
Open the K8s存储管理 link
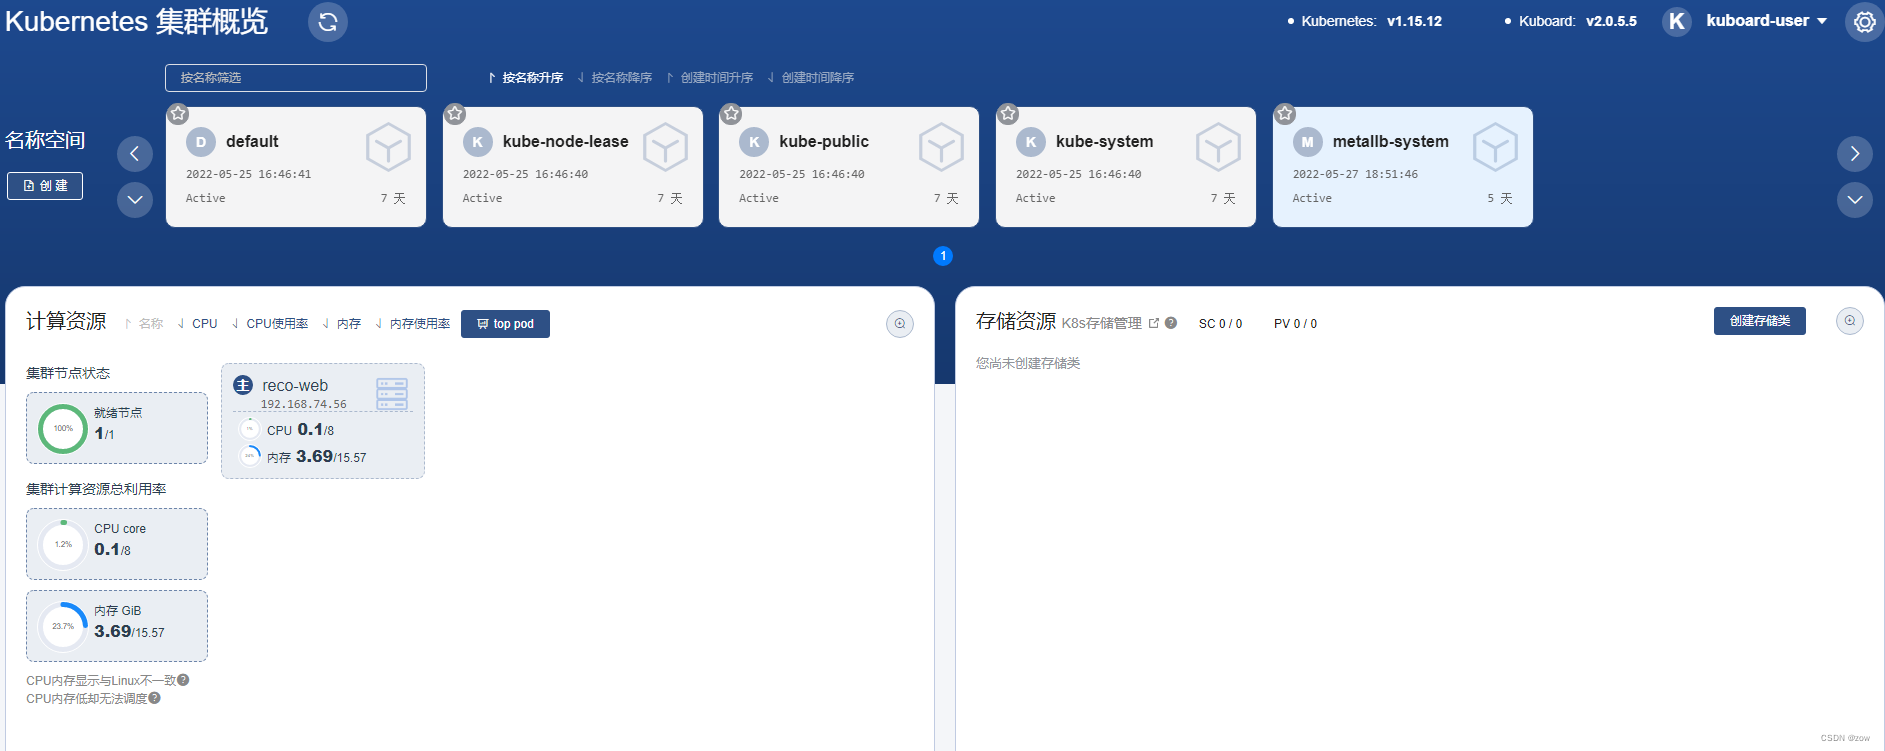[1110, 324]
